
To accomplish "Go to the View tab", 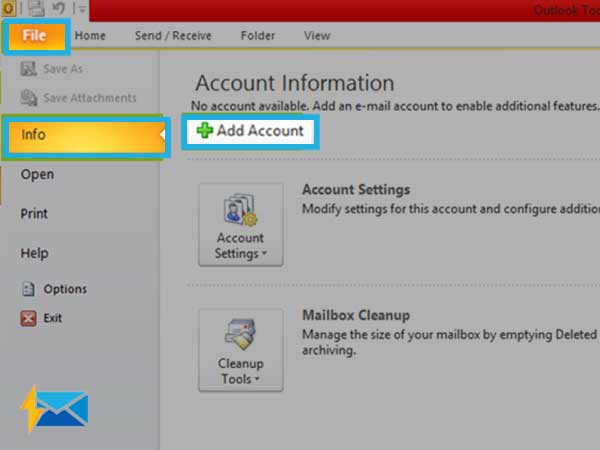I will pyautogui.click(x=317, y=36).
